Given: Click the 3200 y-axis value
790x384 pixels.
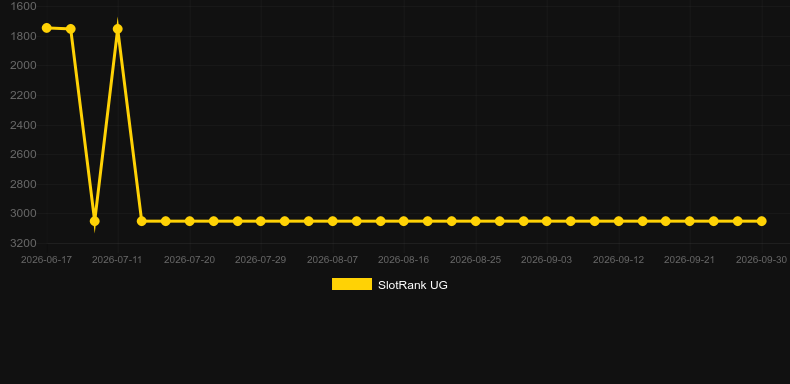Looking at the screenshot, I should point(23,243).
